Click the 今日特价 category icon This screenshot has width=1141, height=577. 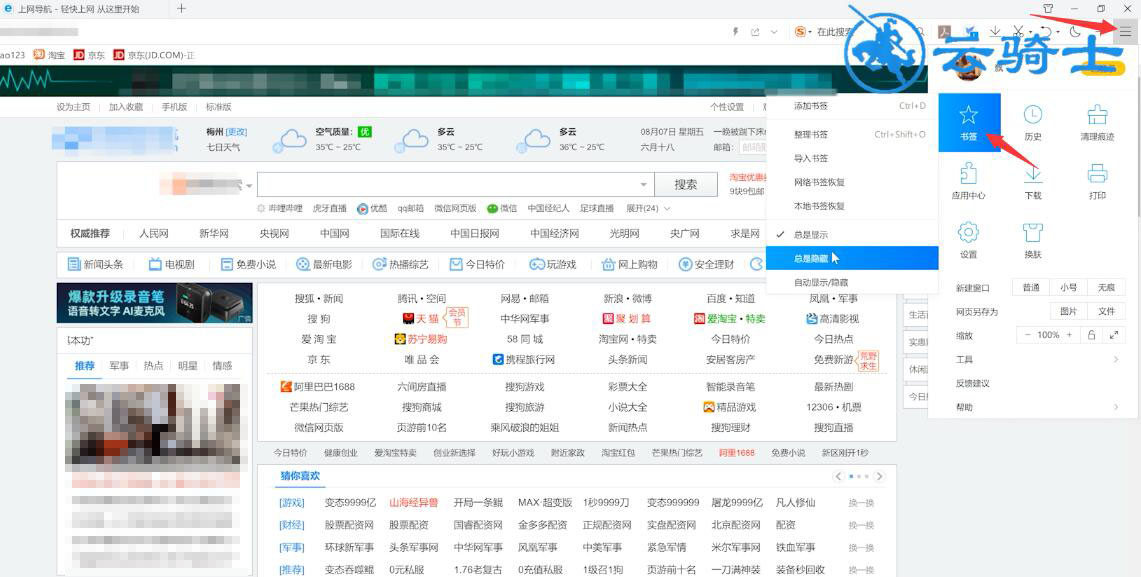(x=456, y=264)
